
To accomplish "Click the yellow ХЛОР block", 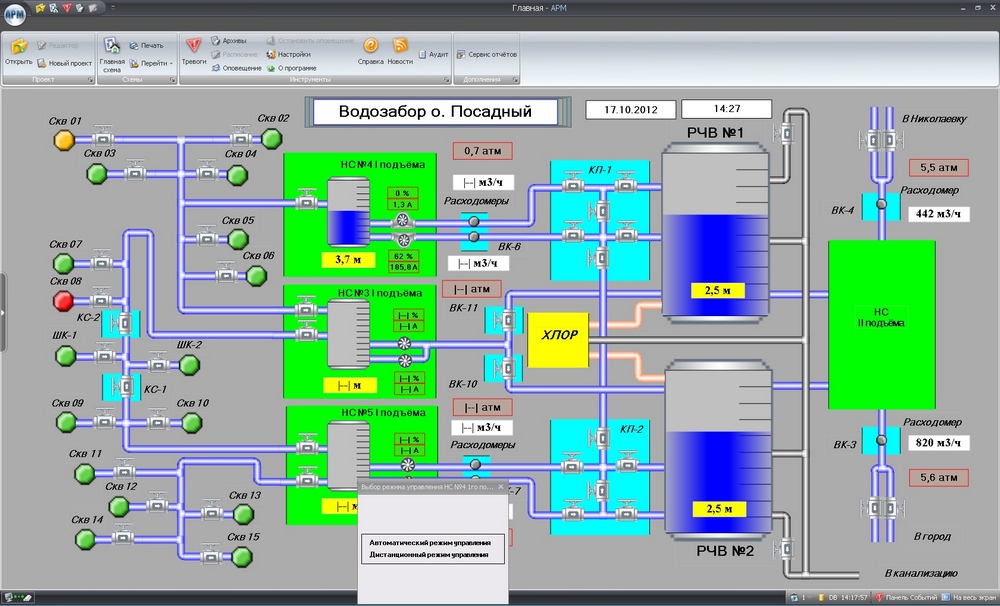I will [x=558, y=335].
